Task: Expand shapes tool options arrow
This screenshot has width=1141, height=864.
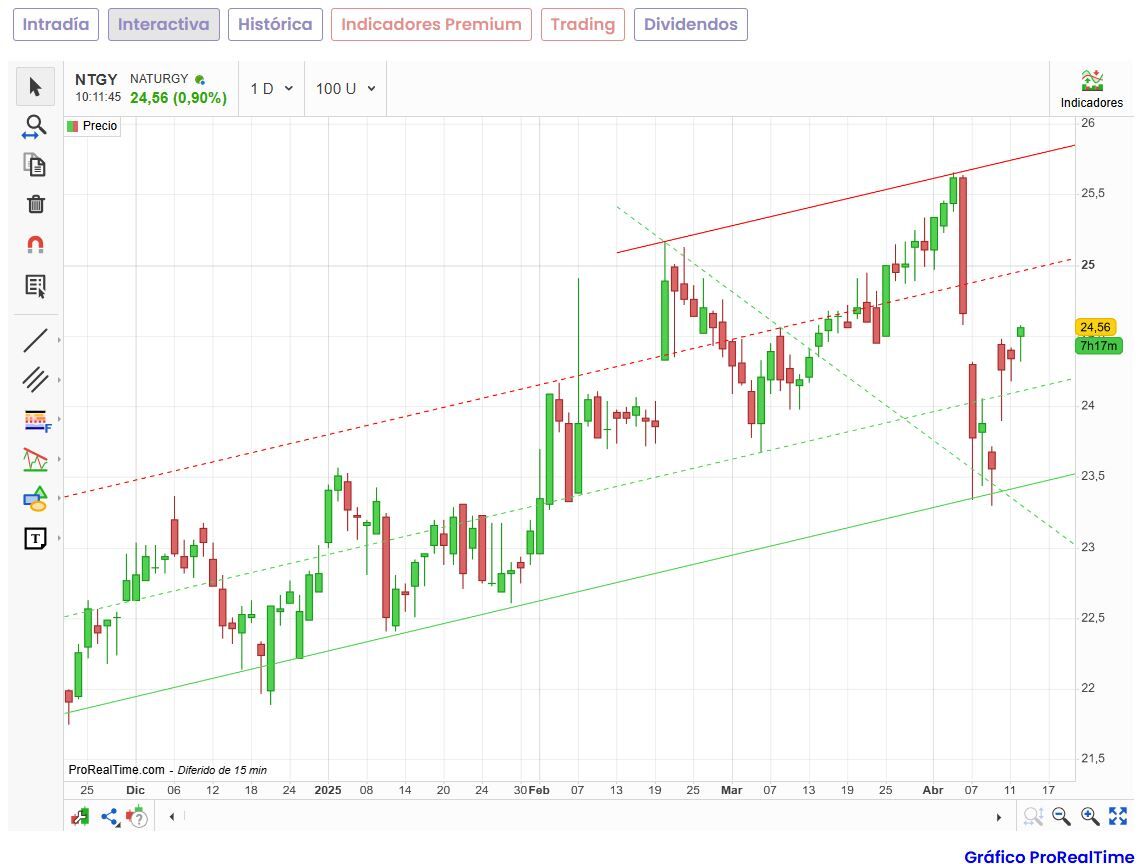Action: point(59,499)
